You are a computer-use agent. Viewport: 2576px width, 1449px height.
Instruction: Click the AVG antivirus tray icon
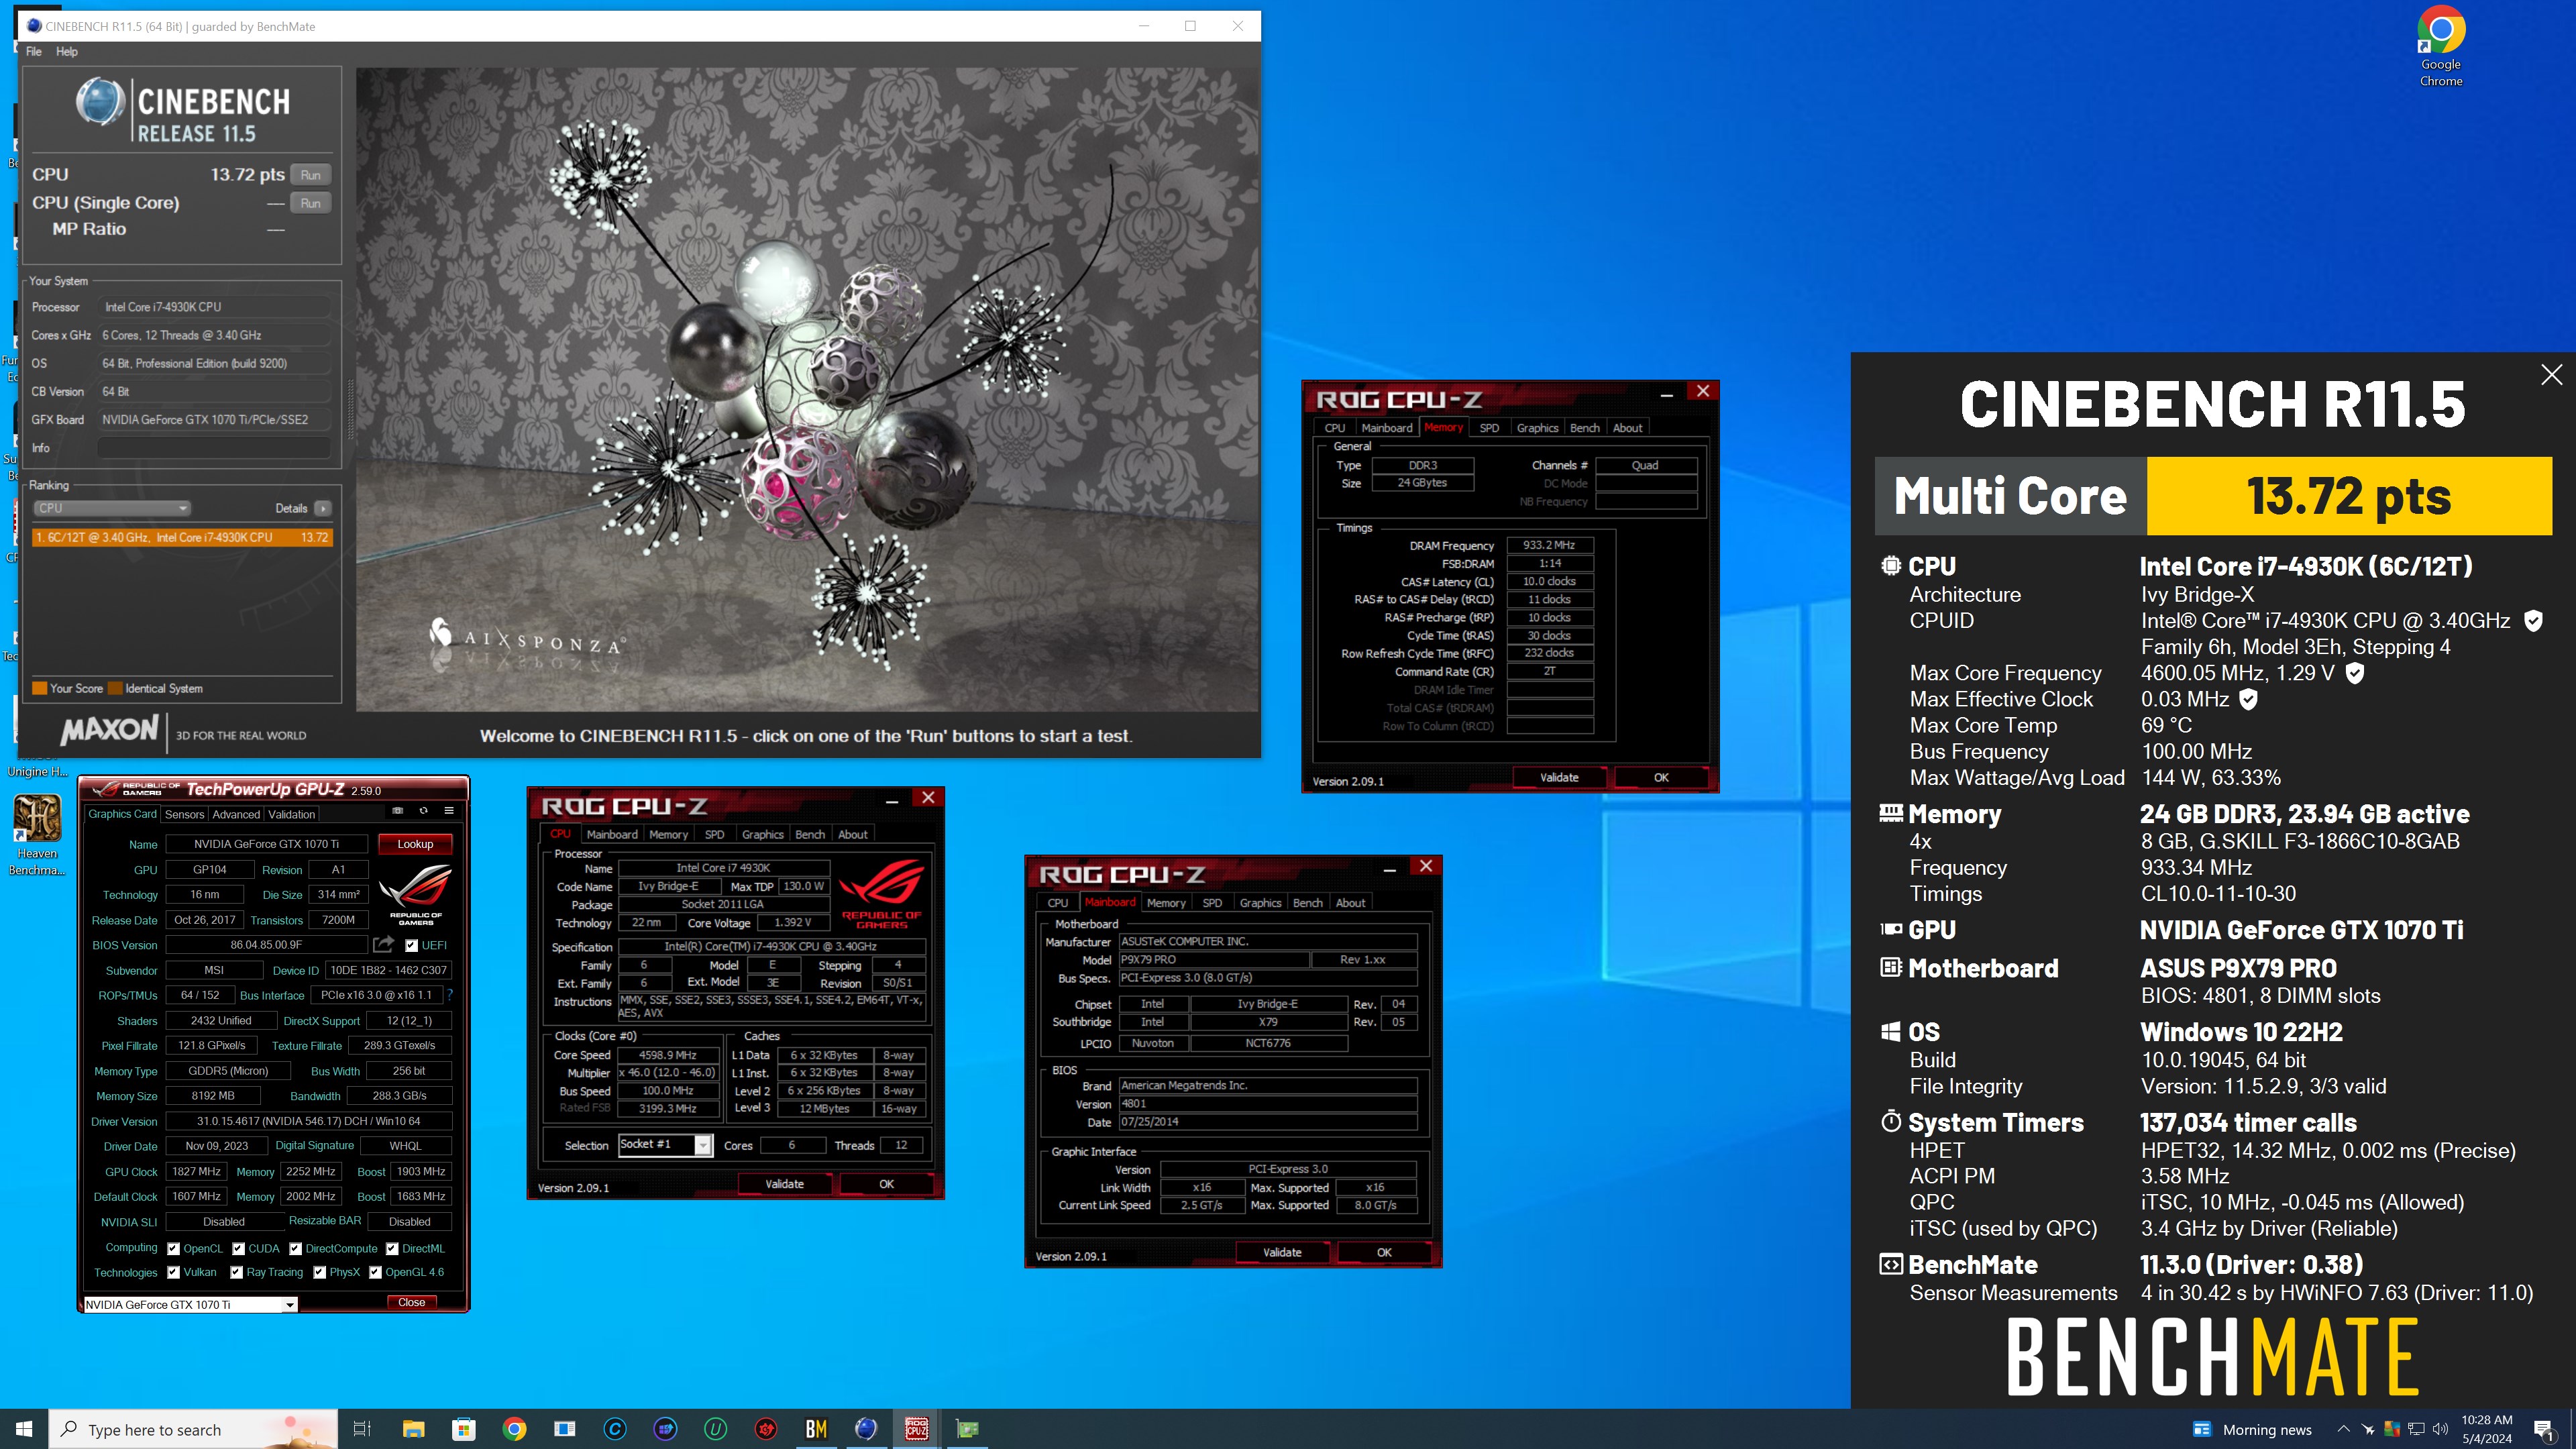tap(2392, 1429)
